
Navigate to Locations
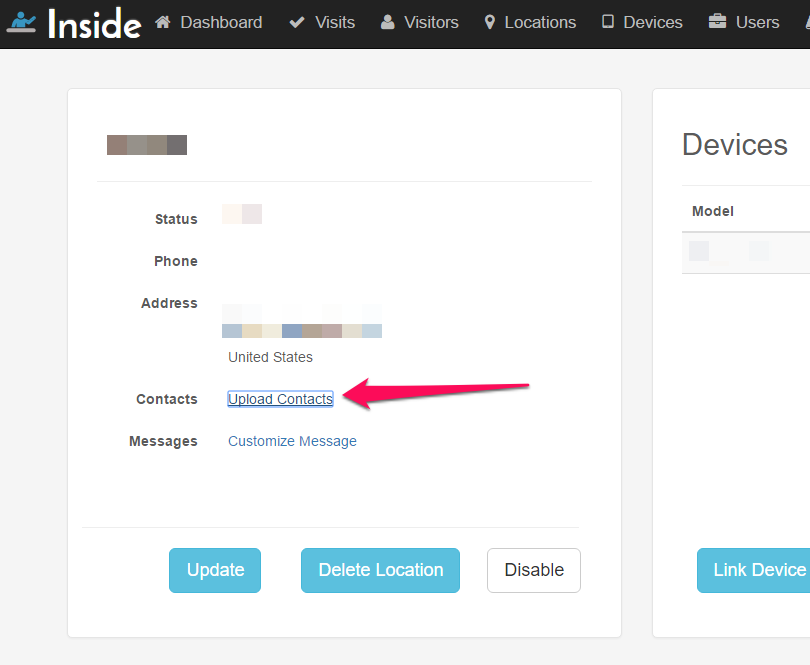click(540, 22)
